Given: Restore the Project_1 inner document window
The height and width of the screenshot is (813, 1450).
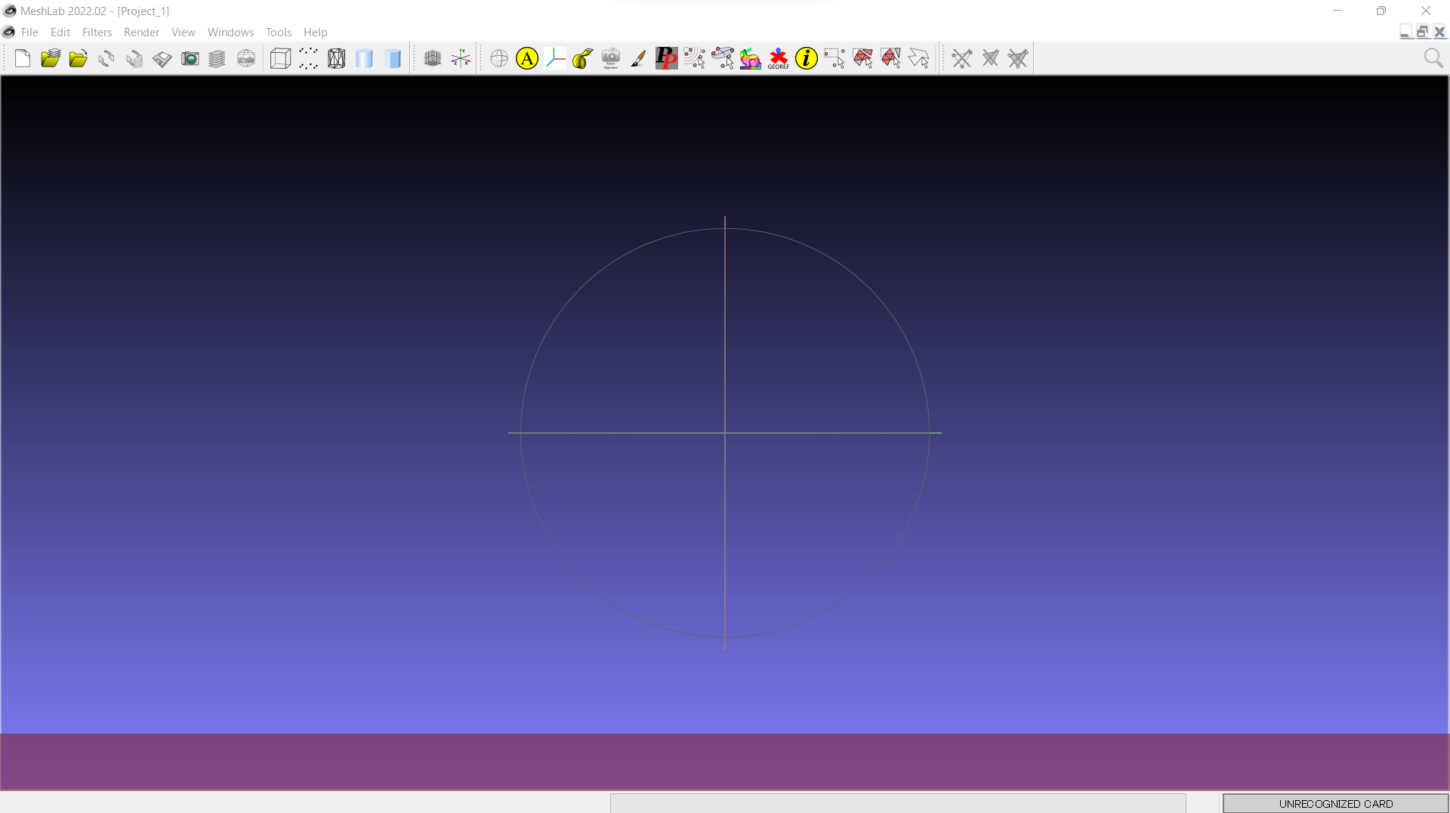Looking at the screenshot, I should pos(1422,32).
